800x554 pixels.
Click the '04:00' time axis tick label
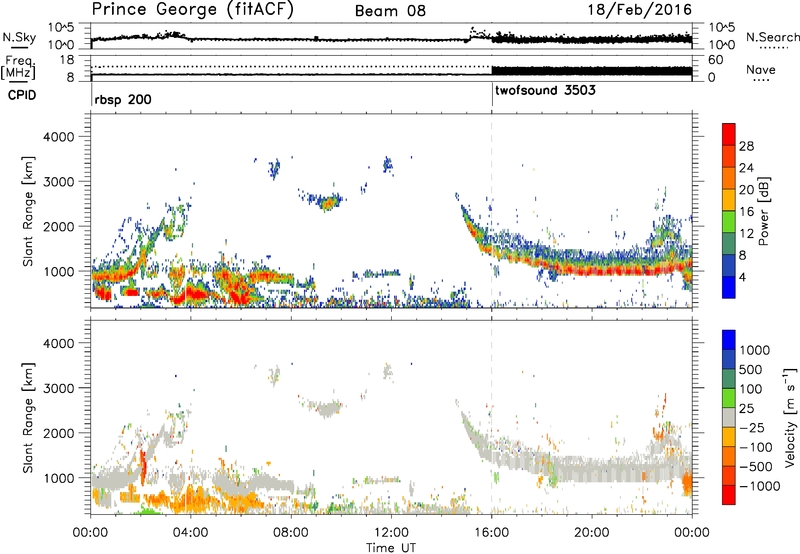191,533
